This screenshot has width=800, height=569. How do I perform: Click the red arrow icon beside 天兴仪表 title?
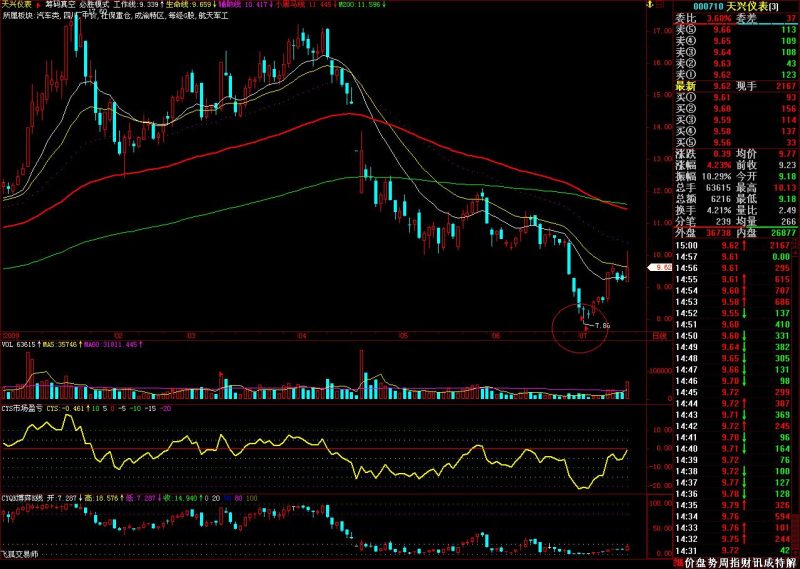click(38, 5)
